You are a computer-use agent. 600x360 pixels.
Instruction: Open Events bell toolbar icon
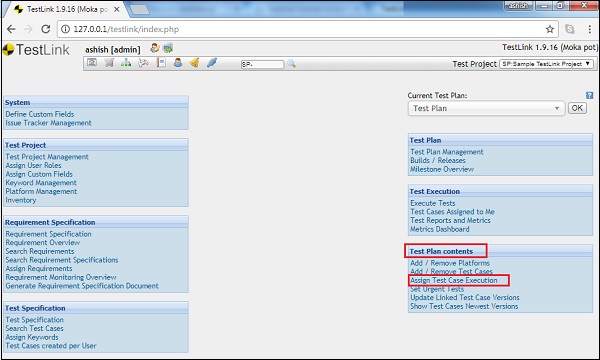click(x=194, y=63)
